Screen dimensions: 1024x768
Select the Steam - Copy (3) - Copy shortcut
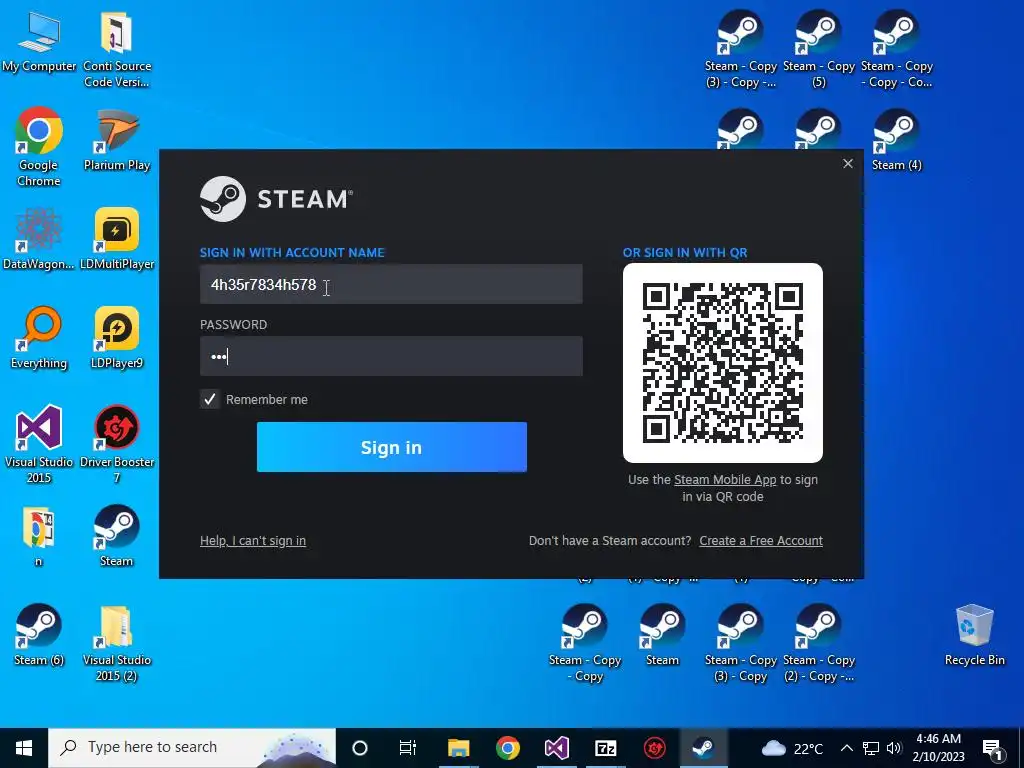pyautogui.click(x=741, y=643)
